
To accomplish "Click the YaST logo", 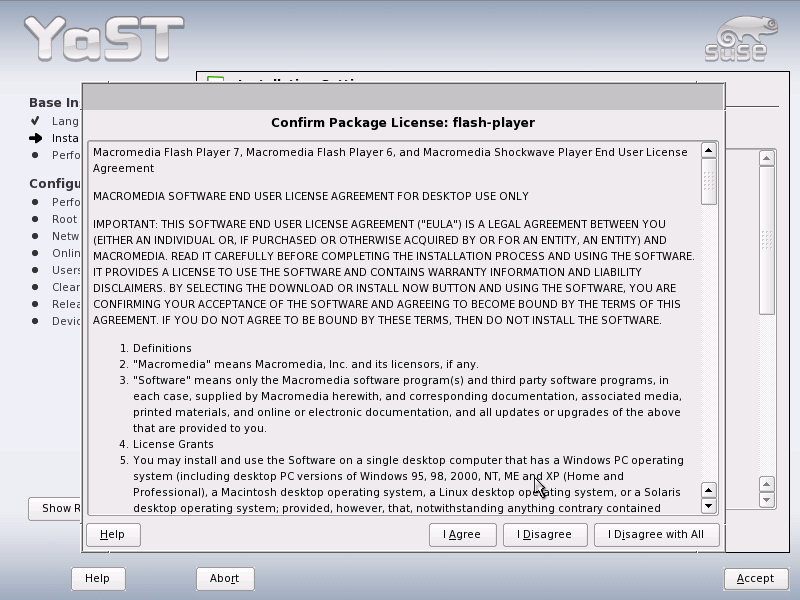I will coord(104,38).
